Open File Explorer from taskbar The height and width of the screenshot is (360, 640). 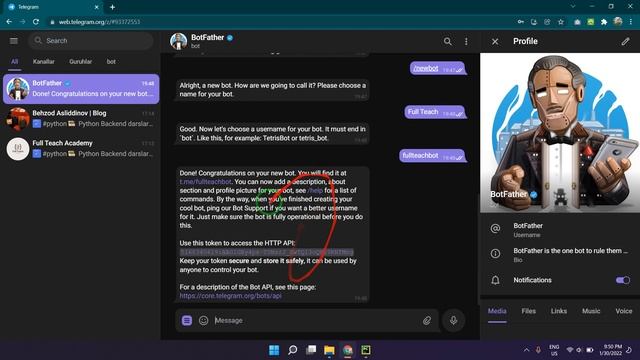click(329, 350)
